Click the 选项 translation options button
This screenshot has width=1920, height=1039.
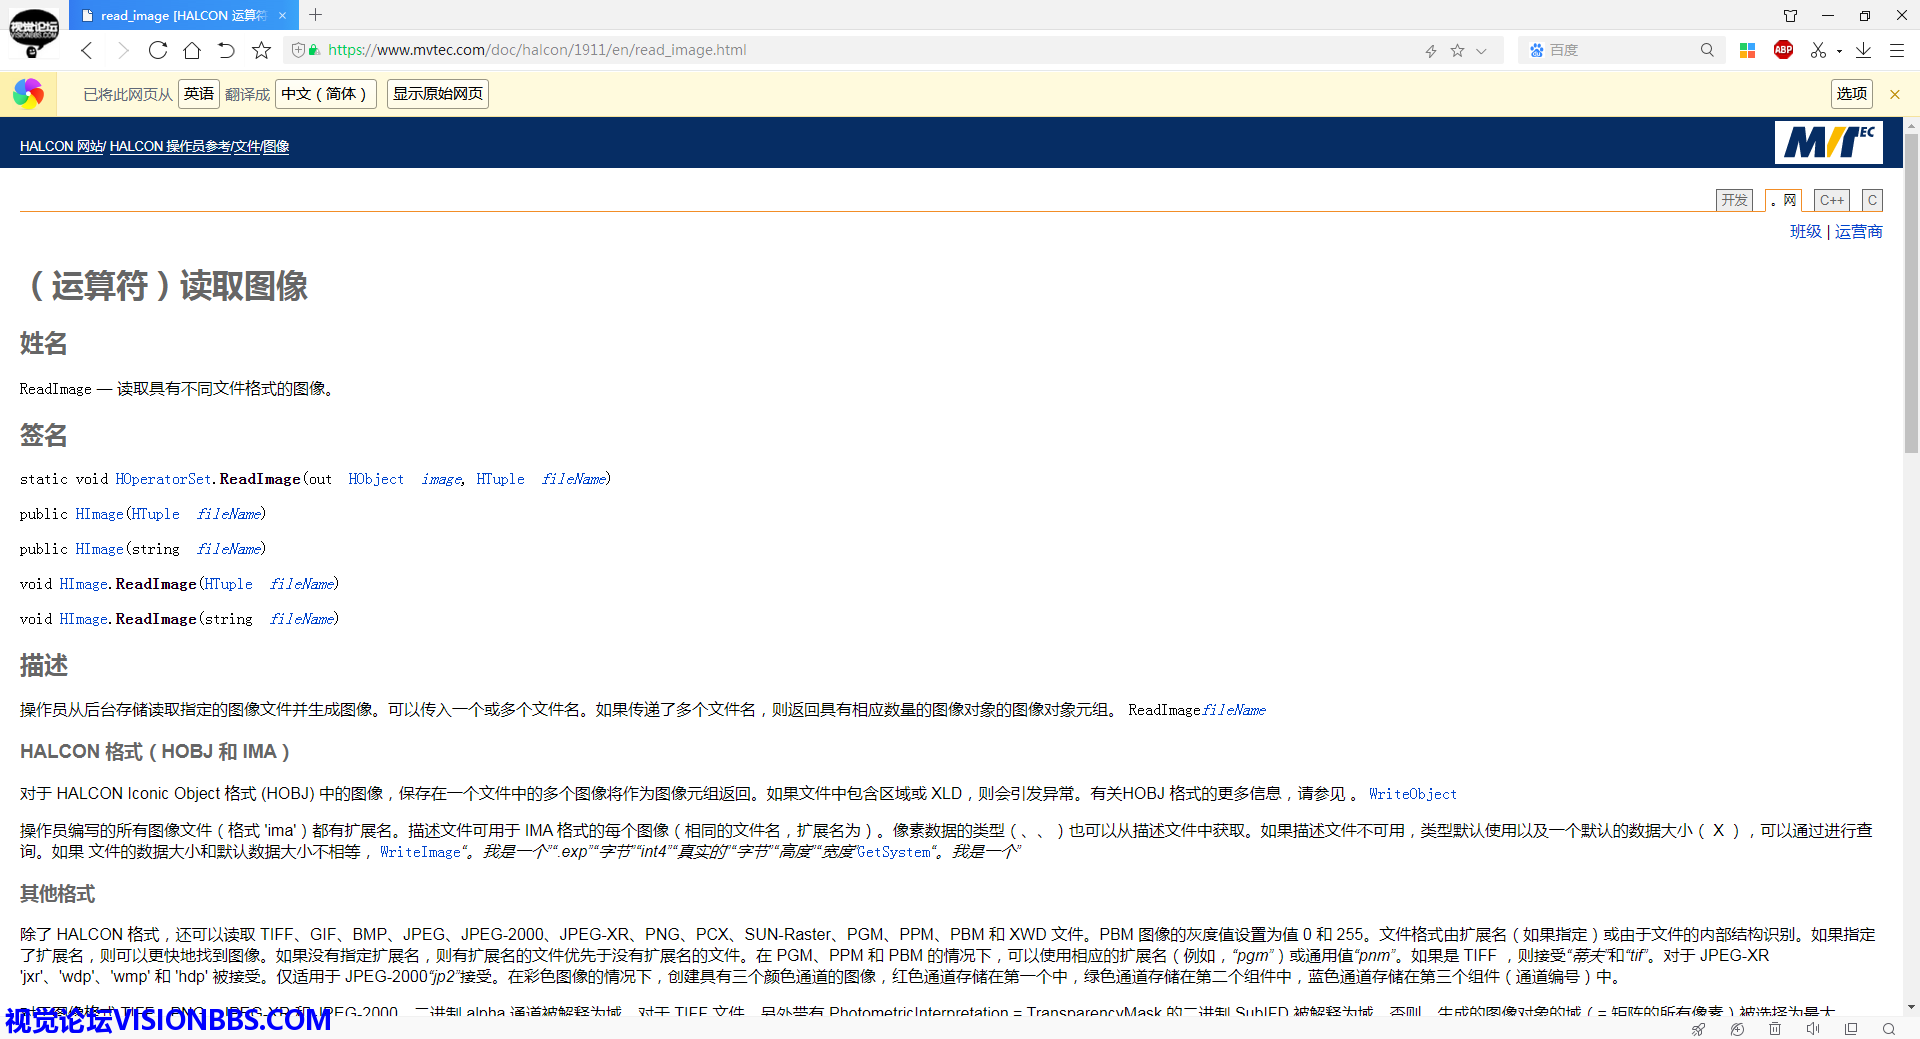coord(1852,94)
